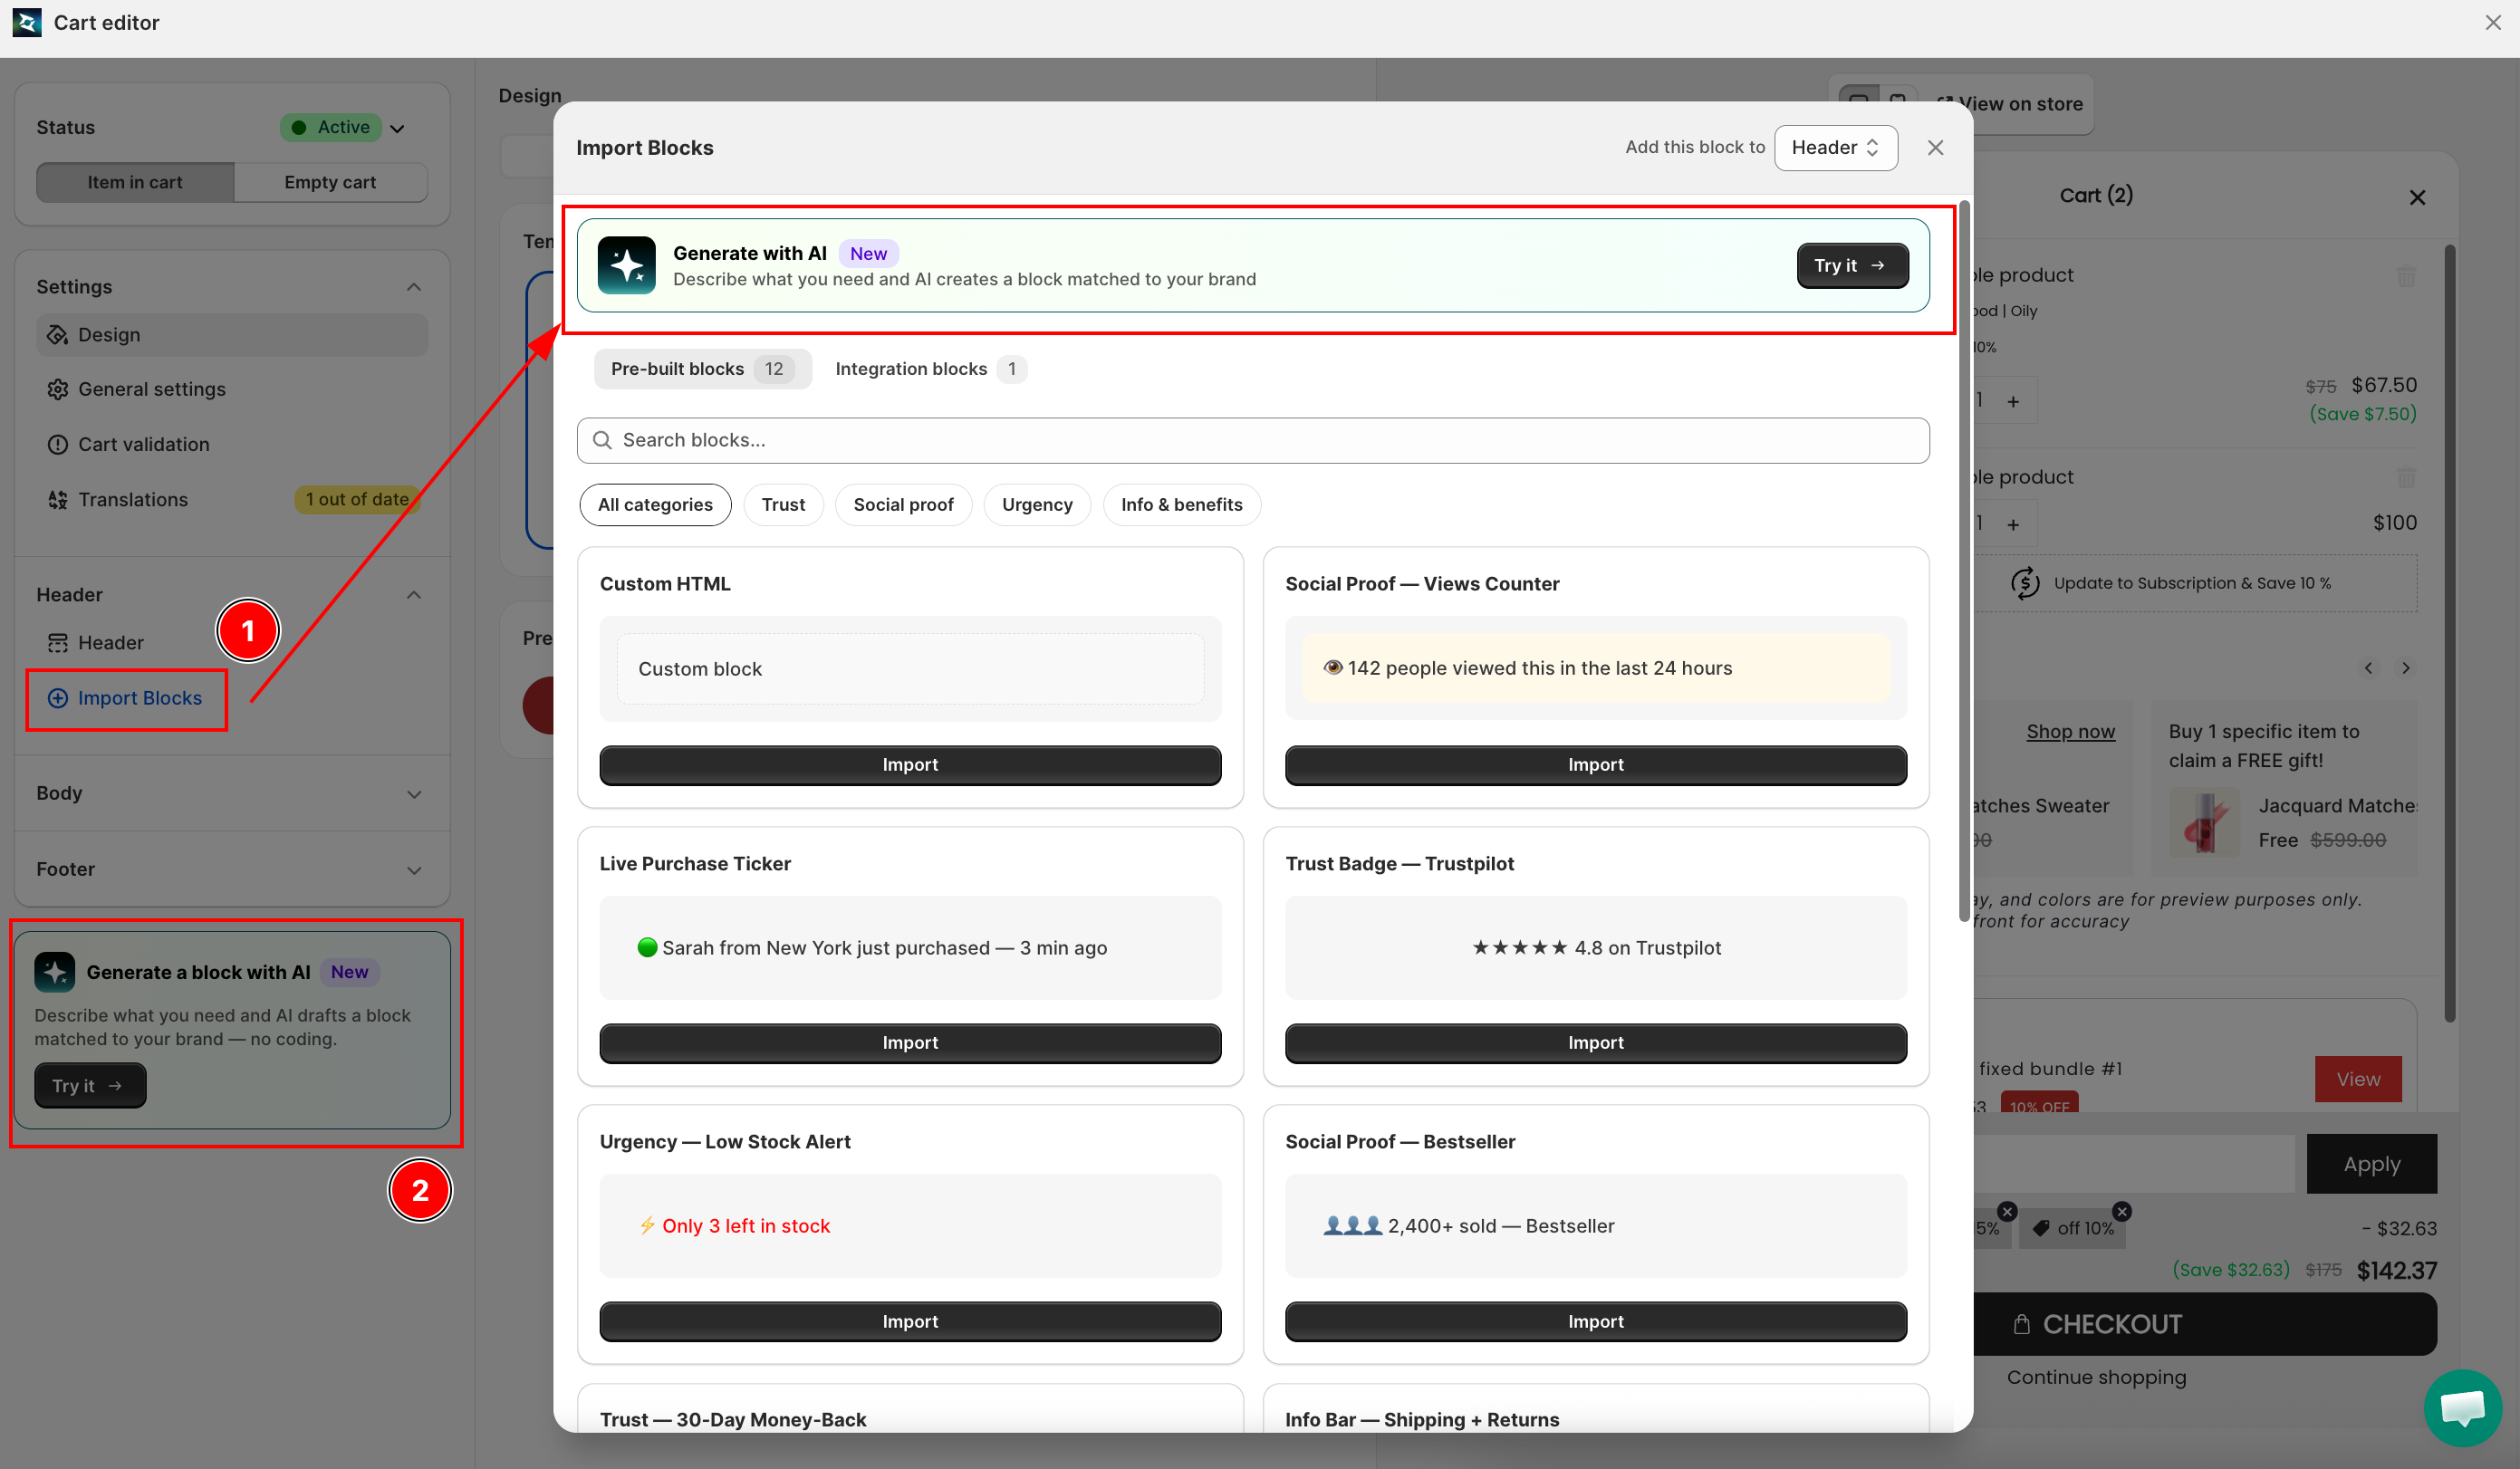Open Translations in the sidebar
The width and height of the screenshot is (2520, 1469).
(x=132, y=499)
